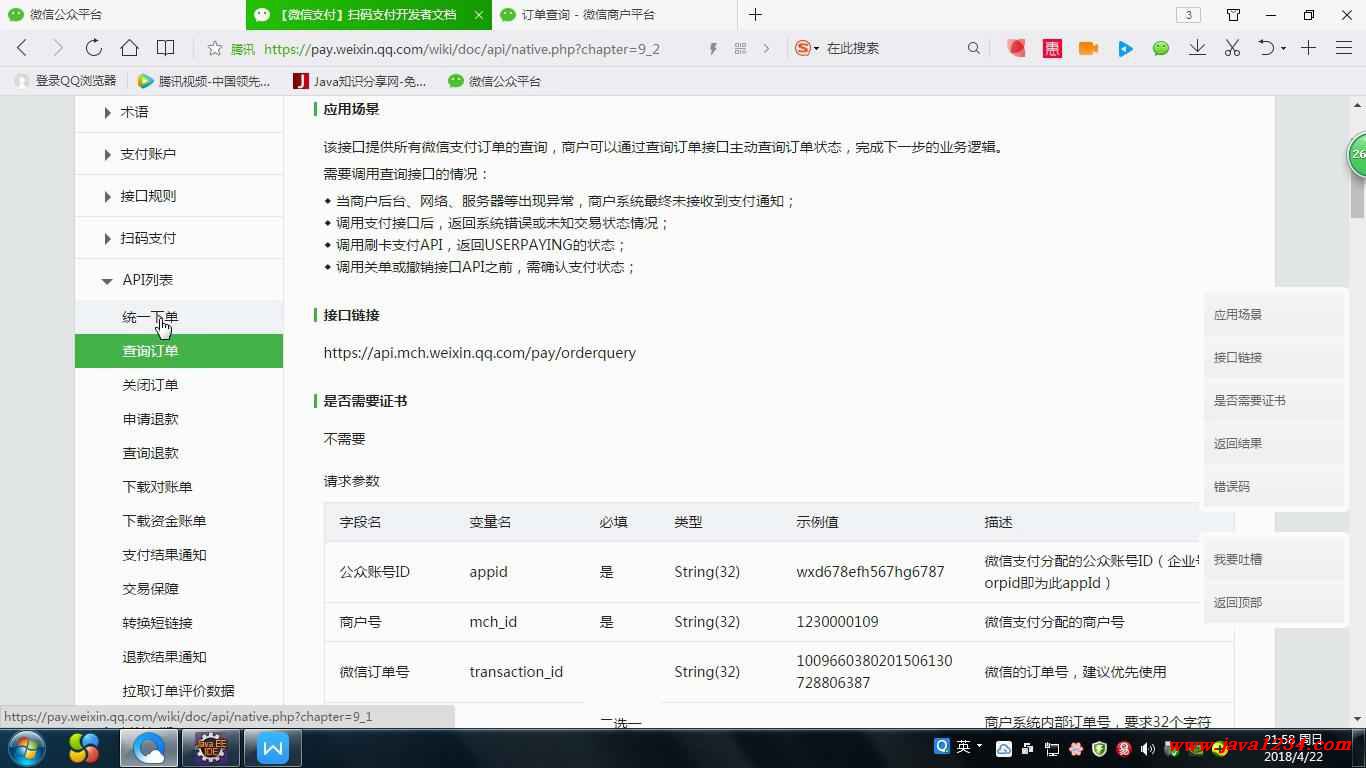Open the 登录QQ浏览器 bookmark
Image resolution: width=1366 pixels, height=768 pixels.
[65, 81]
